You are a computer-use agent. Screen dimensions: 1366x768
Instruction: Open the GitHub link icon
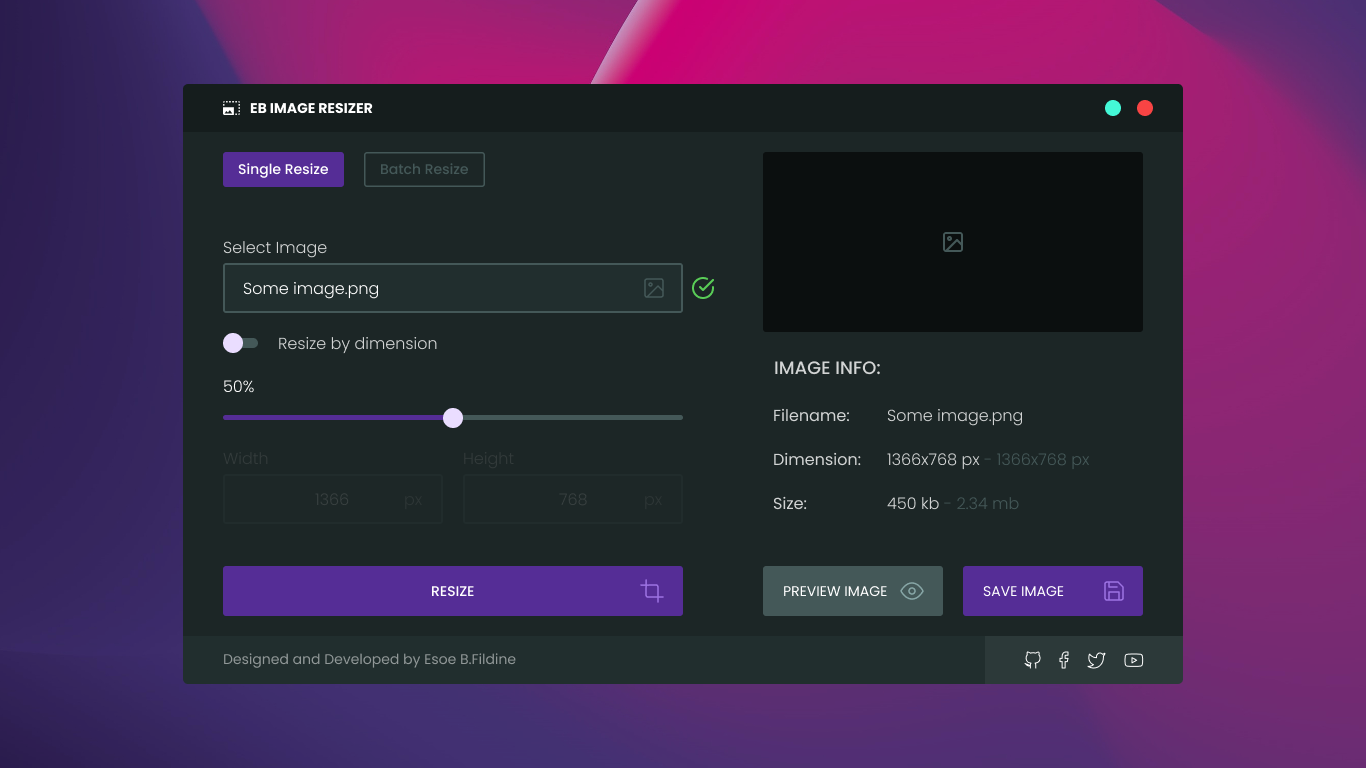click(1033, 660)
